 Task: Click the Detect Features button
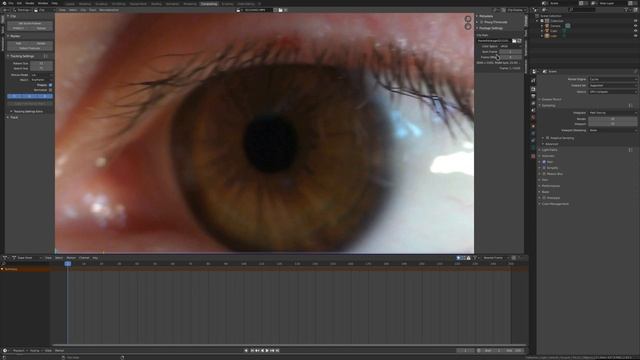click(x=30, y=48)
